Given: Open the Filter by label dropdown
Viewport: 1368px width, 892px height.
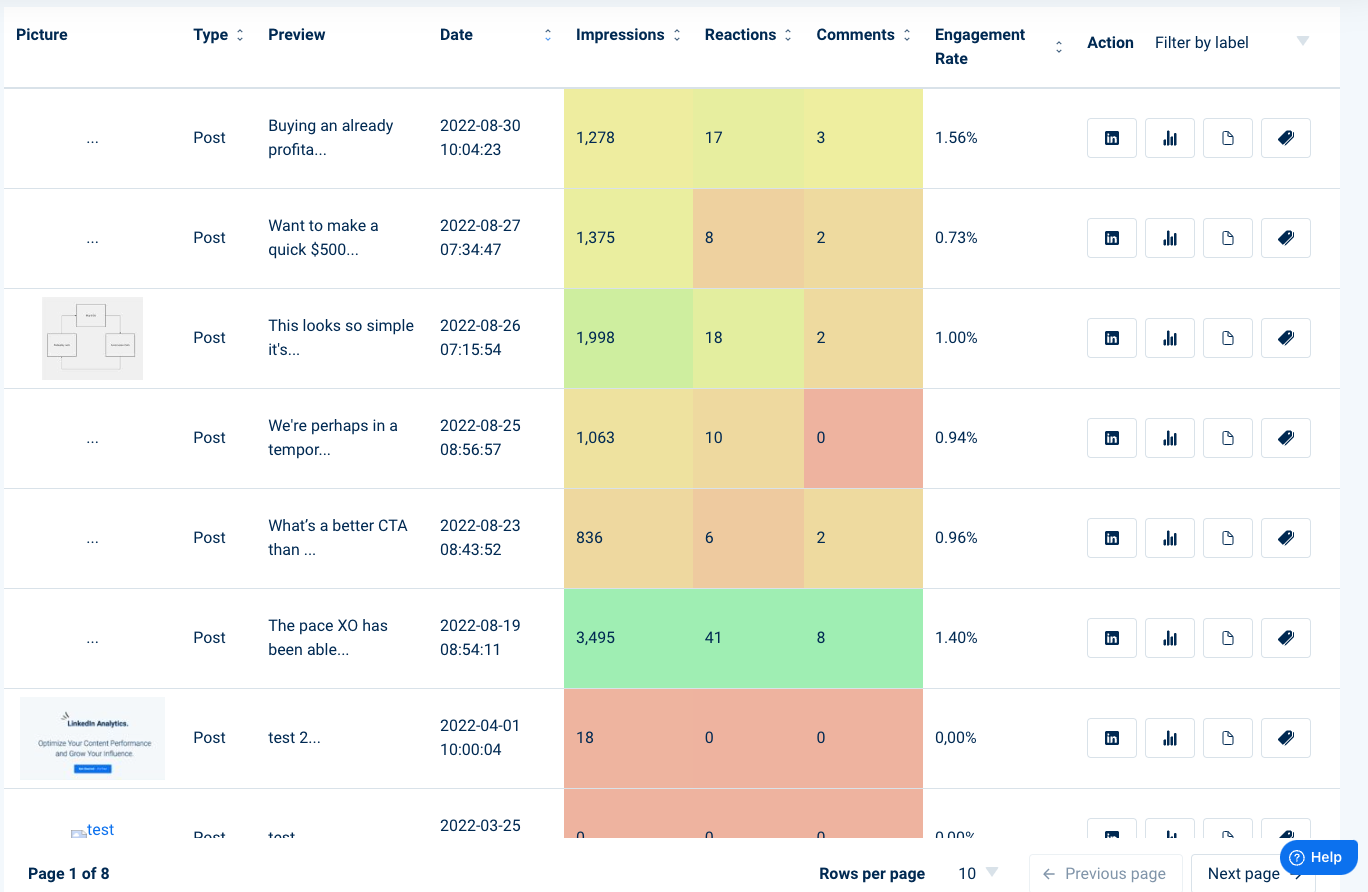Looking at the screenshot, I should tap(1232, 42).
